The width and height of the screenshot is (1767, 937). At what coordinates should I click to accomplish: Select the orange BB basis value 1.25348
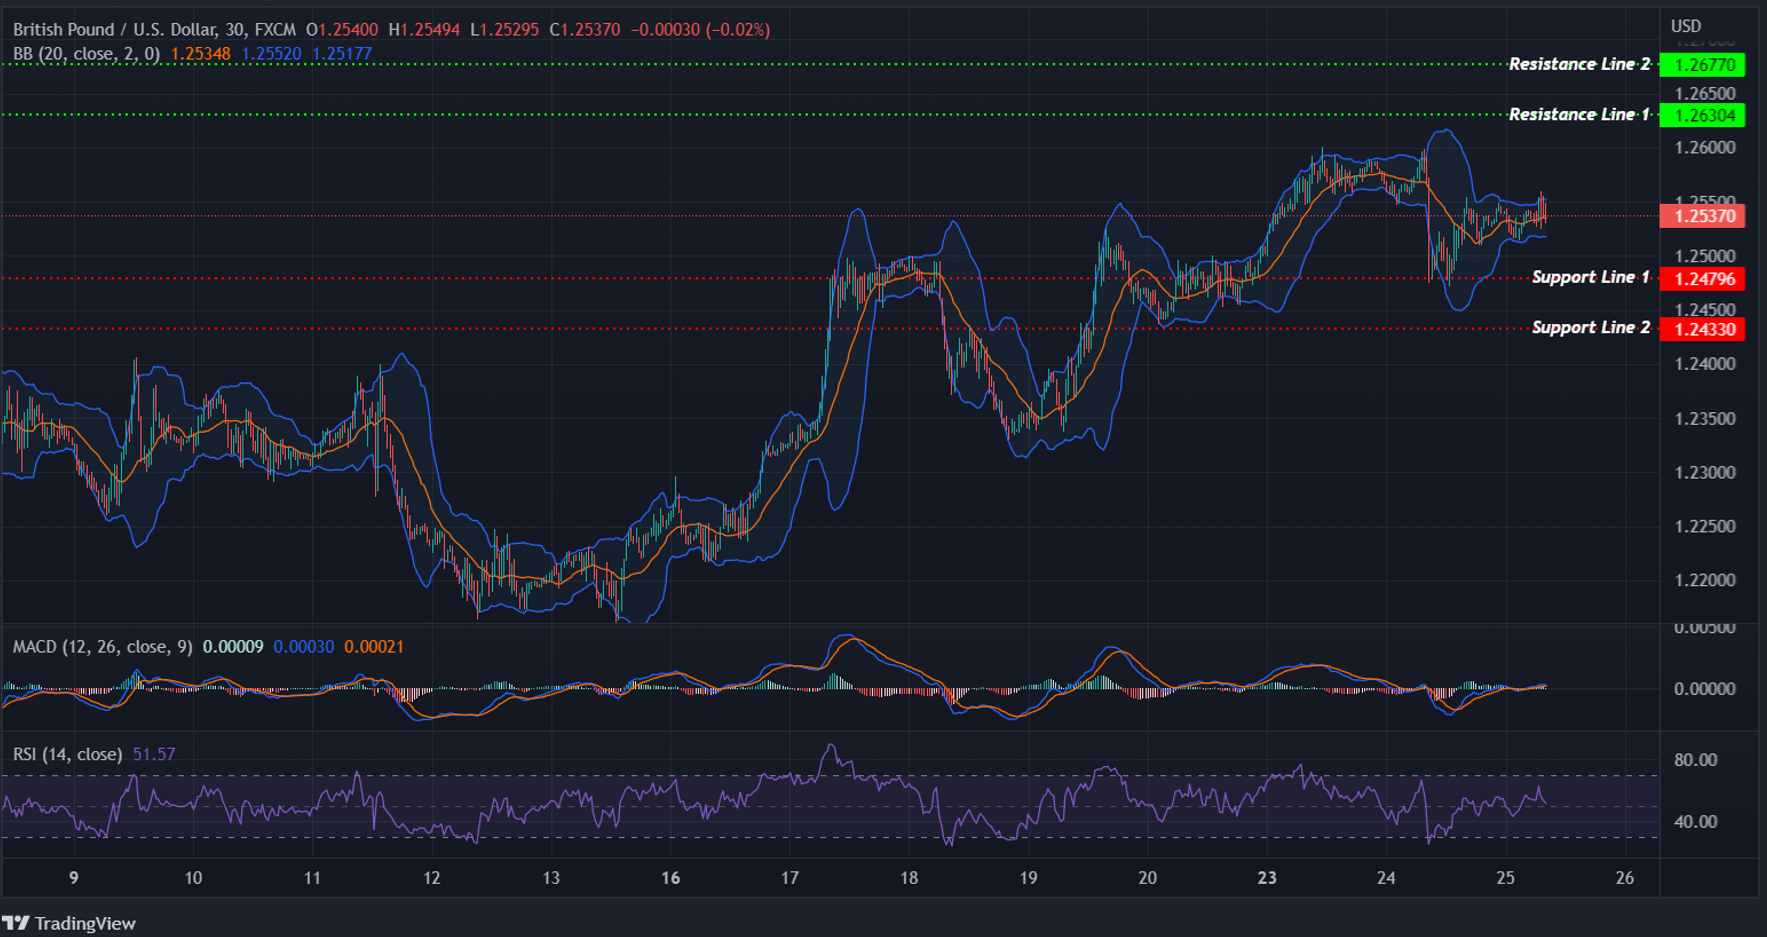coord(203,54)
